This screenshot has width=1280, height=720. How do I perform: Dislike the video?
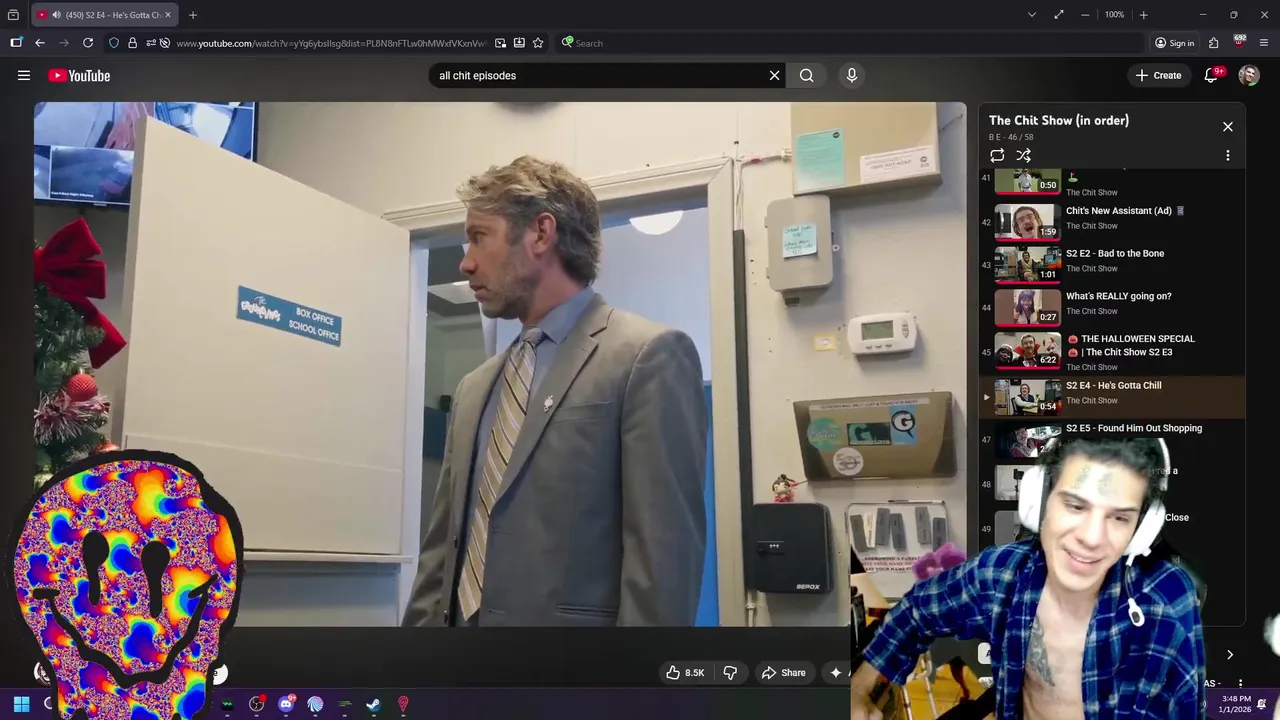click(730, 673)
